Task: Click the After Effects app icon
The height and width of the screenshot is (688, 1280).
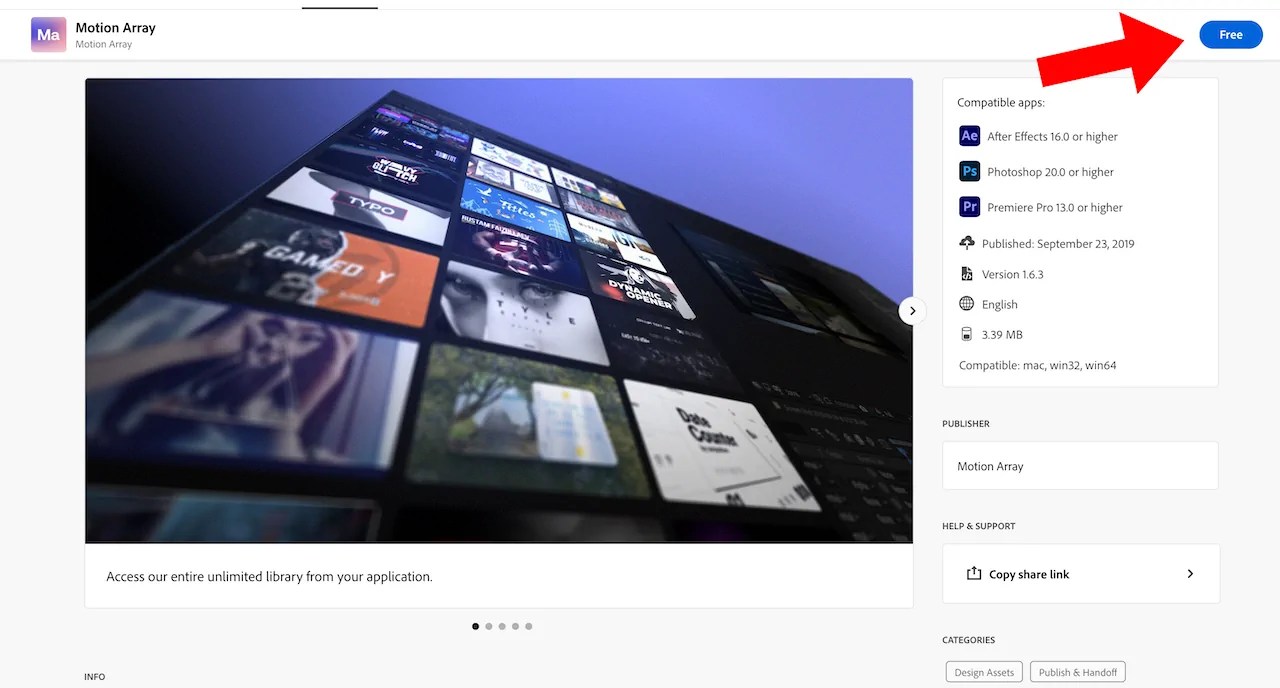Action: [969, 136]
